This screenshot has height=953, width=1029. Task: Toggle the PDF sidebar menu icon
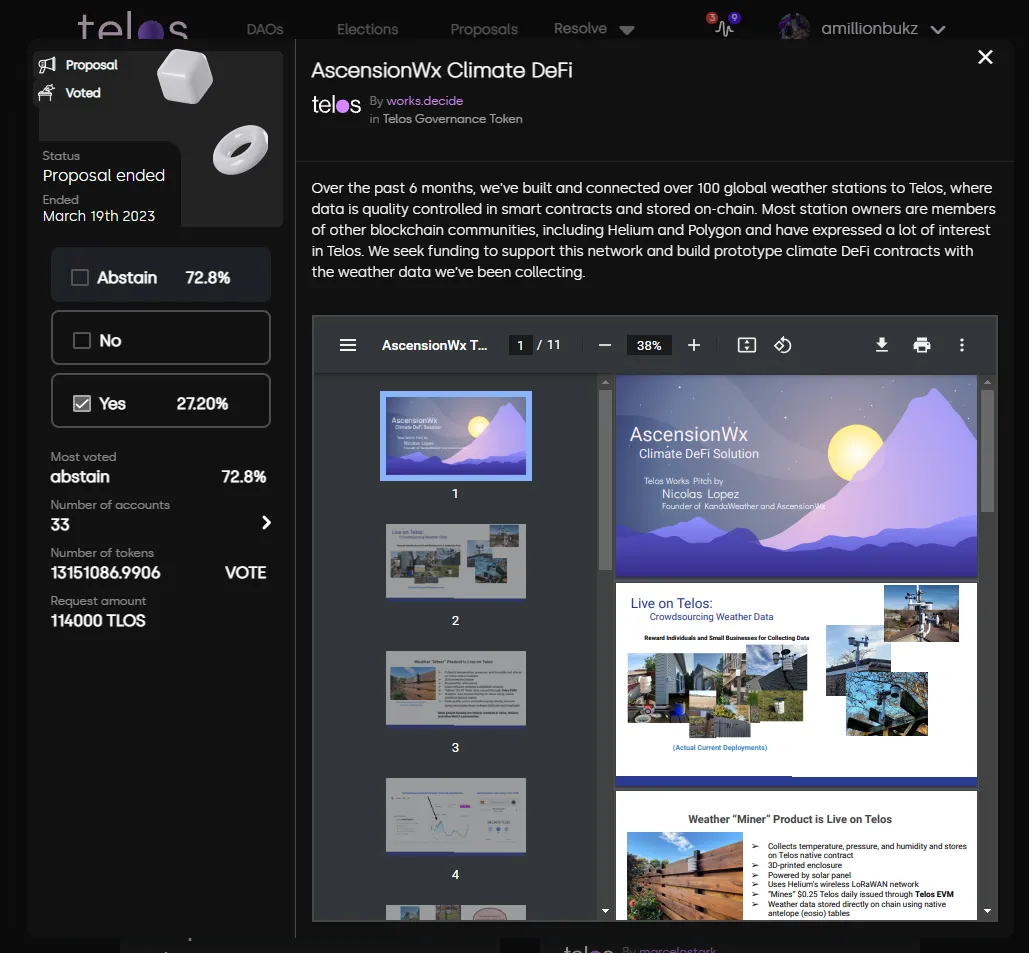(348, 345)
